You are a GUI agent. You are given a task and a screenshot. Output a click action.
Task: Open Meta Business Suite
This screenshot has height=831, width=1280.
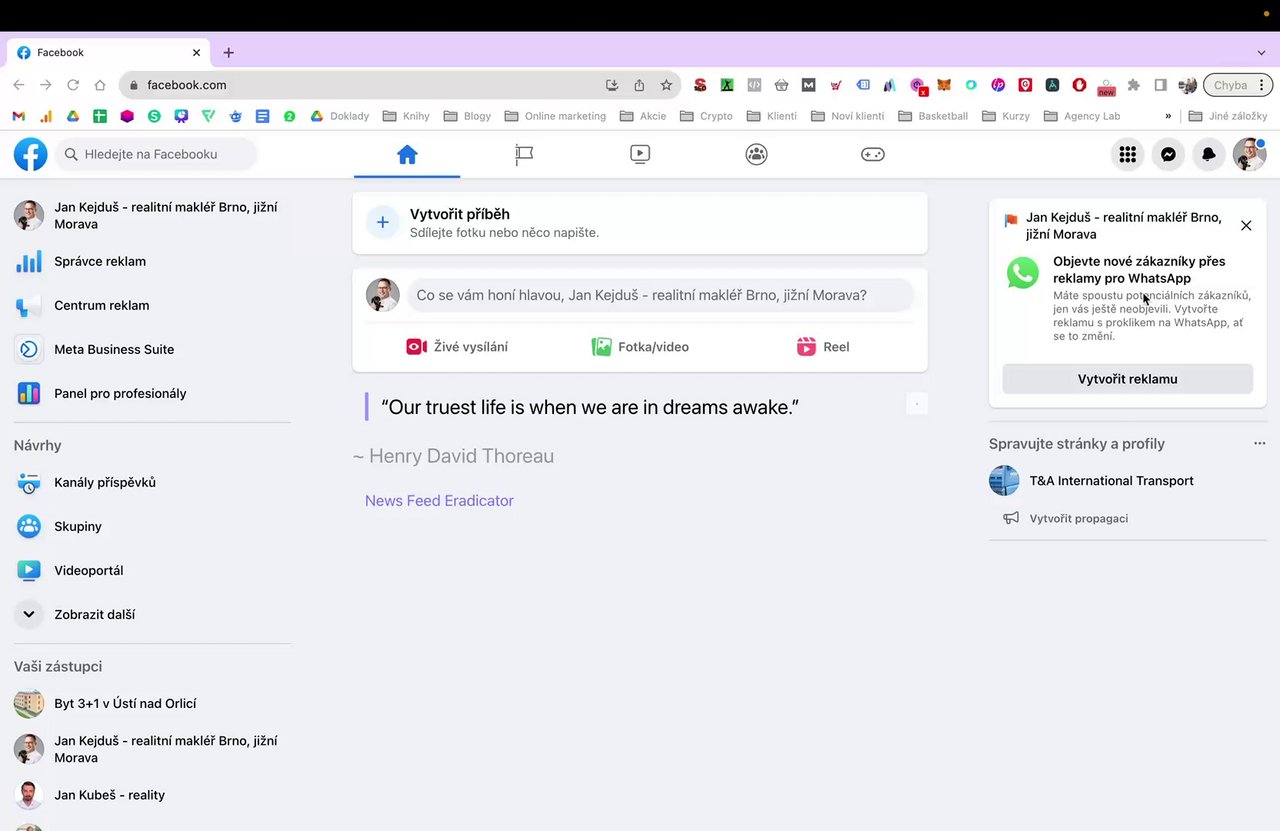(152, 349)
